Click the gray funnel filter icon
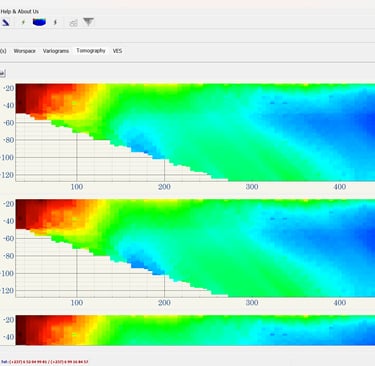The height and width of the screenshot is (366, 375). 88,22
